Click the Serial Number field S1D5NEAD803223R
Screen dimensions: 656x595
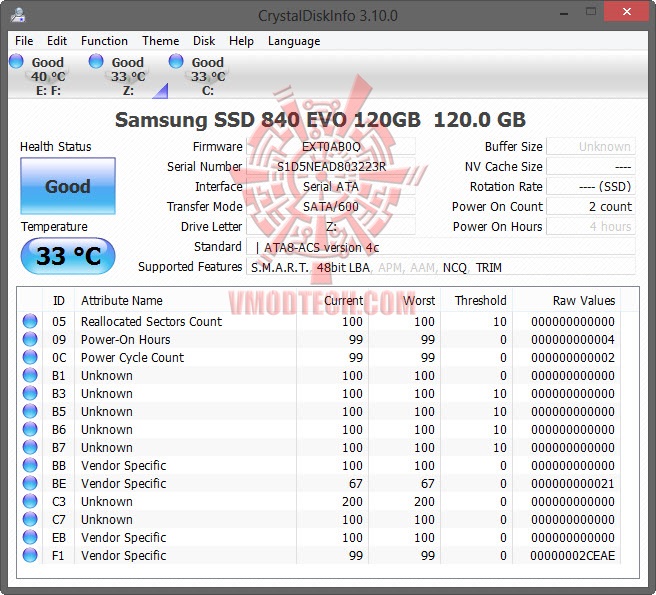pos(331,167)
